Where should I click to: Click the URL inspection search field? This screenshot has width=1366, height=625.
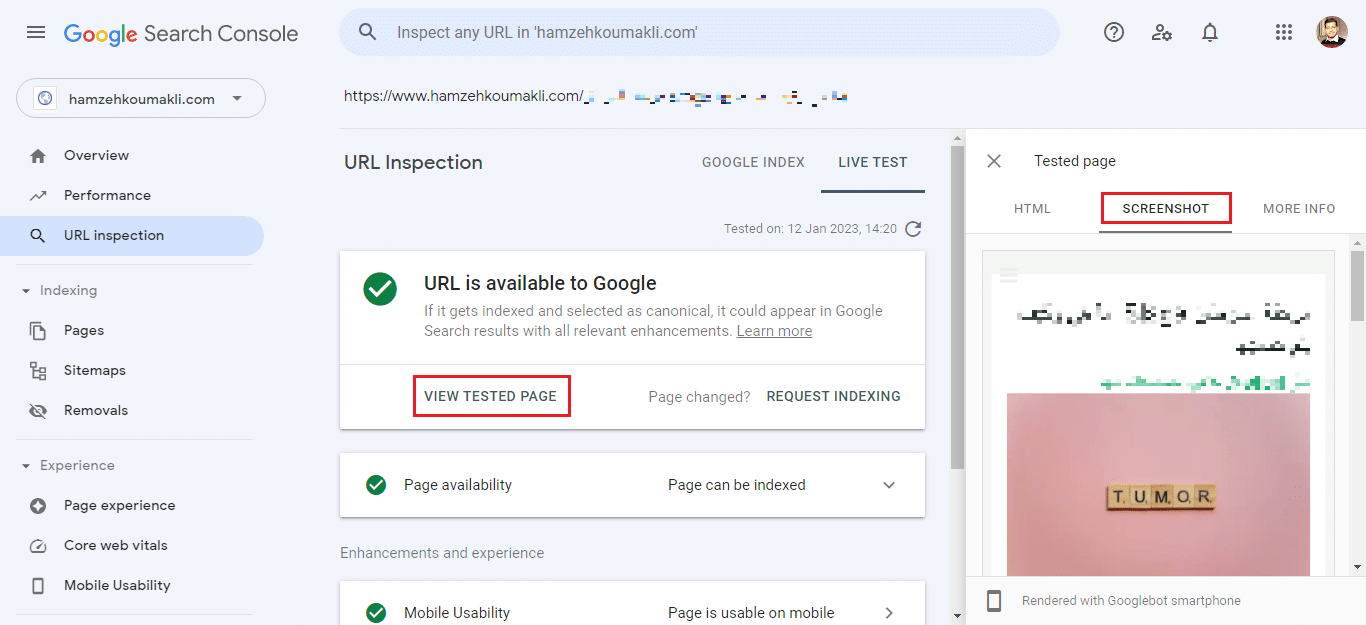700,32
